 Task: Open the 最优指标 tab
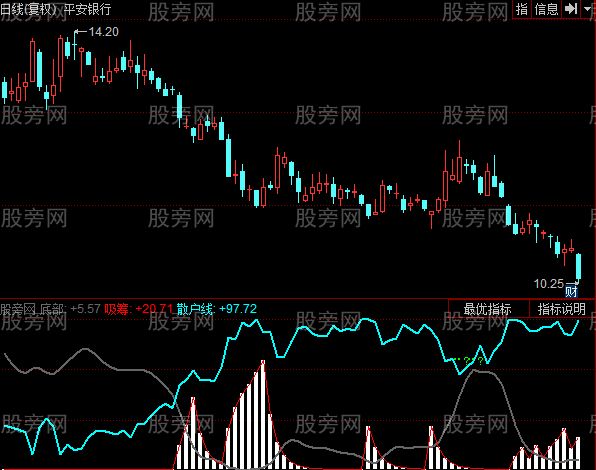pyautogui.click(x=488, y=309)
